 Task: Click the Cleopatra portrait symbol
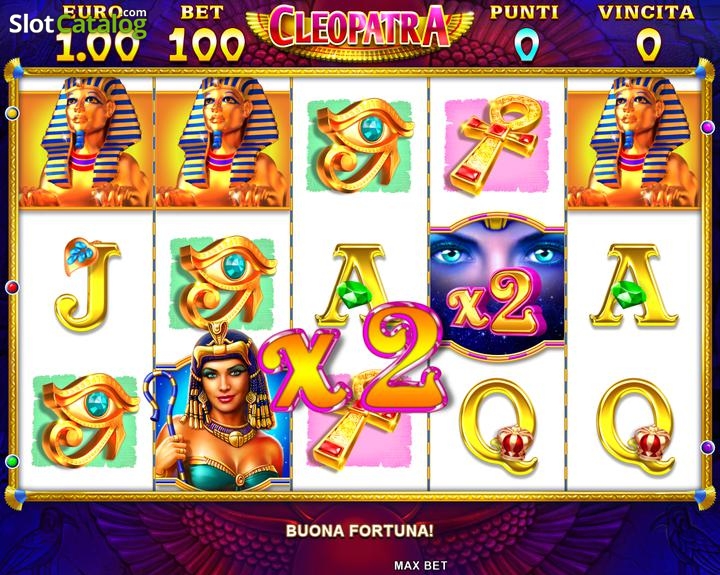(x=223, y=406)
